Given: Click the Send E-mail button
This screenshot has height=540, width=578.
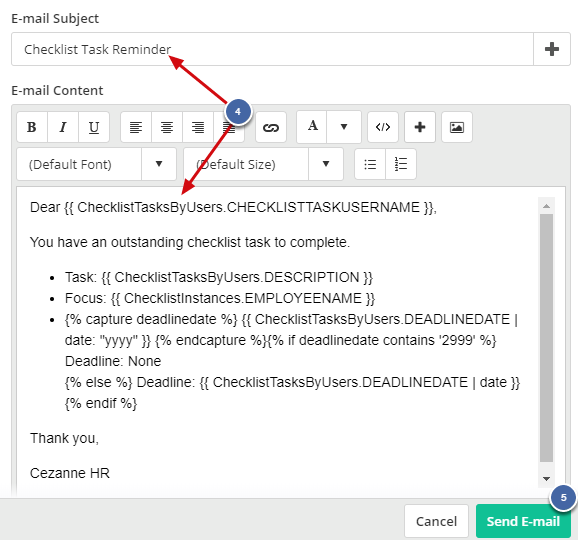Looking at the screenshot, I should pyautogui.click(x=523, y=521).
